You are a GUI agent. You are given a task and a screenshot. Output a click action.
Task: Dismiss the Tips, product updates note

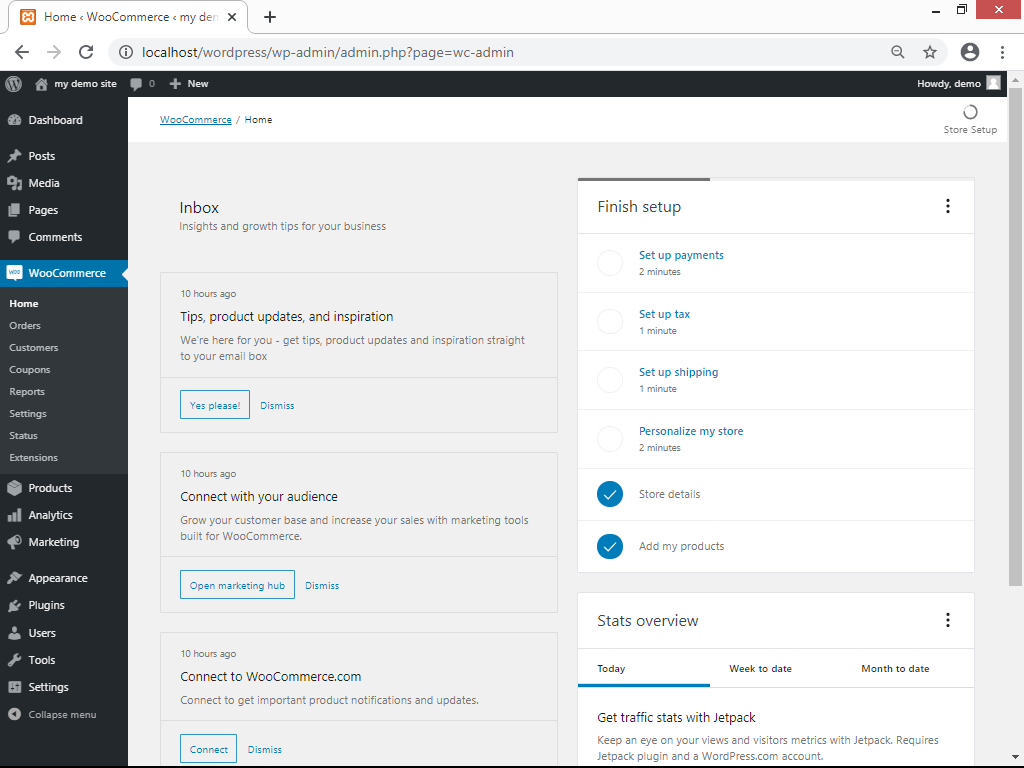point(278,406)
